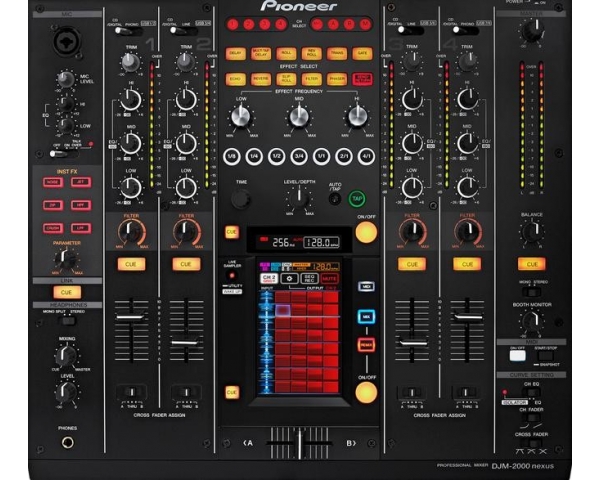Viewport: 600px width, 480px height.
Task: Select the REV ROLL effect button
Action: 311,54
